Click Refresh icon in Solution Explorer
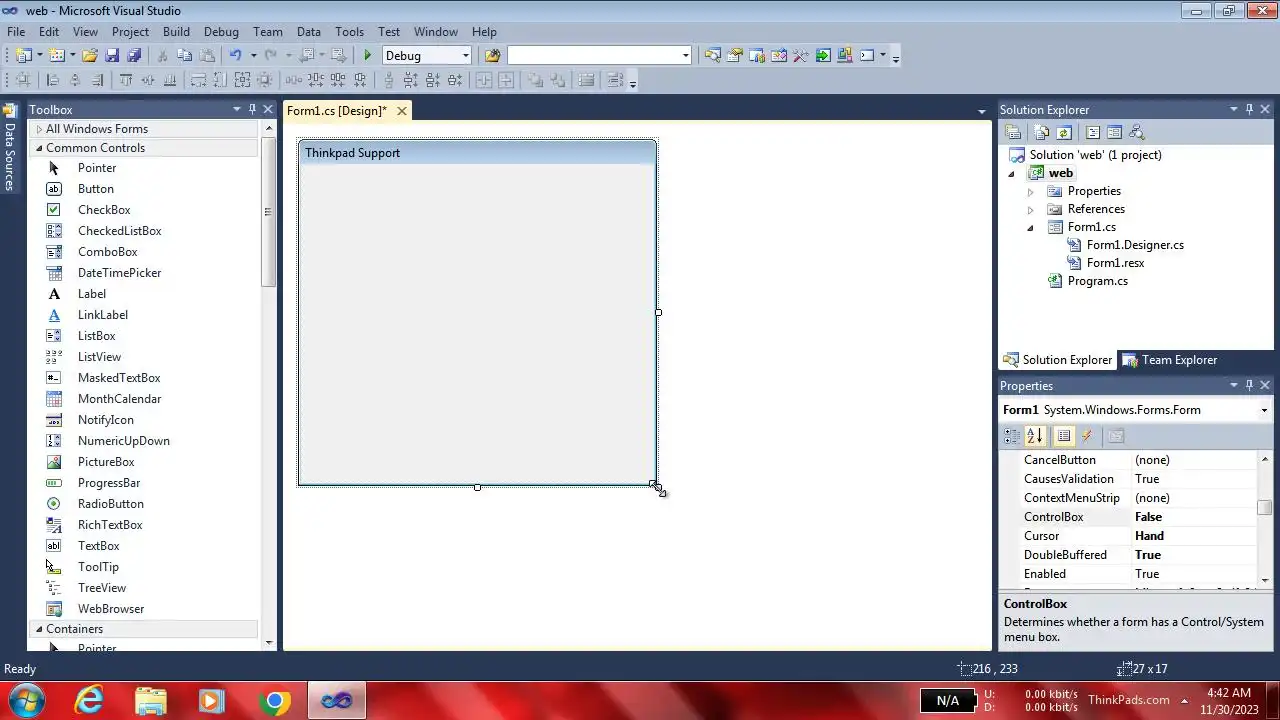This screenshot has width=1280, height=720. pyautogui.click(x=1064, y=132)
